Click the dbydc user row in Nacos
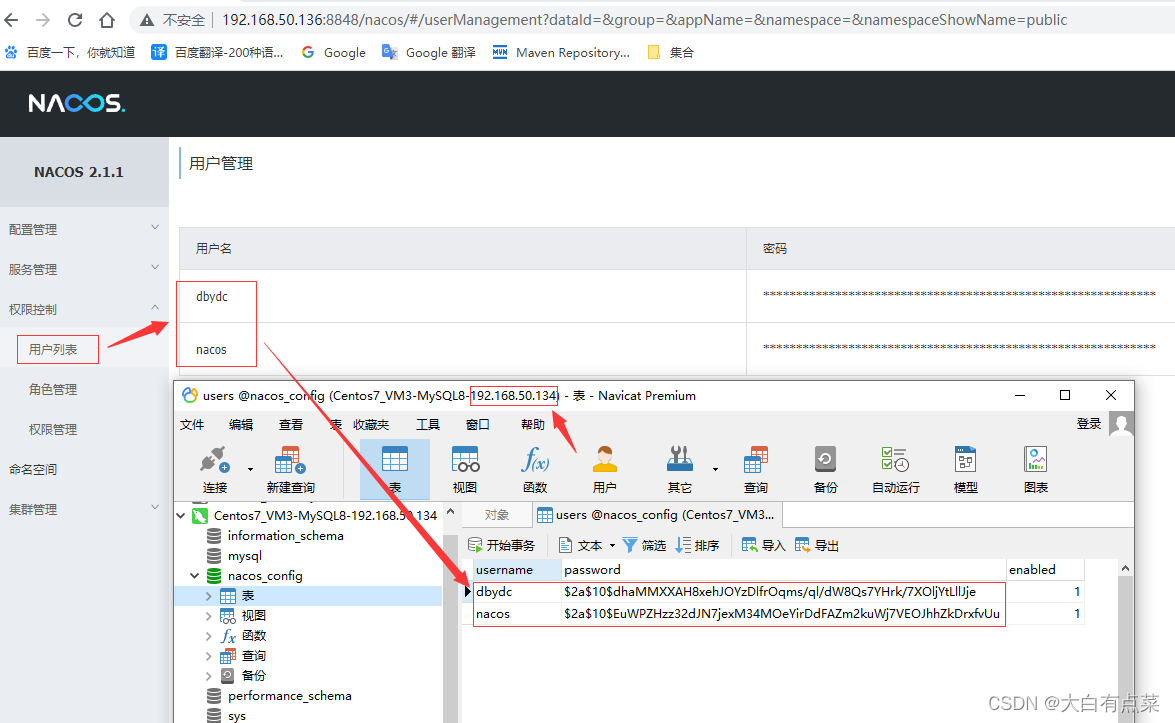The image size is (1175, 723). pyautogui.click(x=677, y=296)
